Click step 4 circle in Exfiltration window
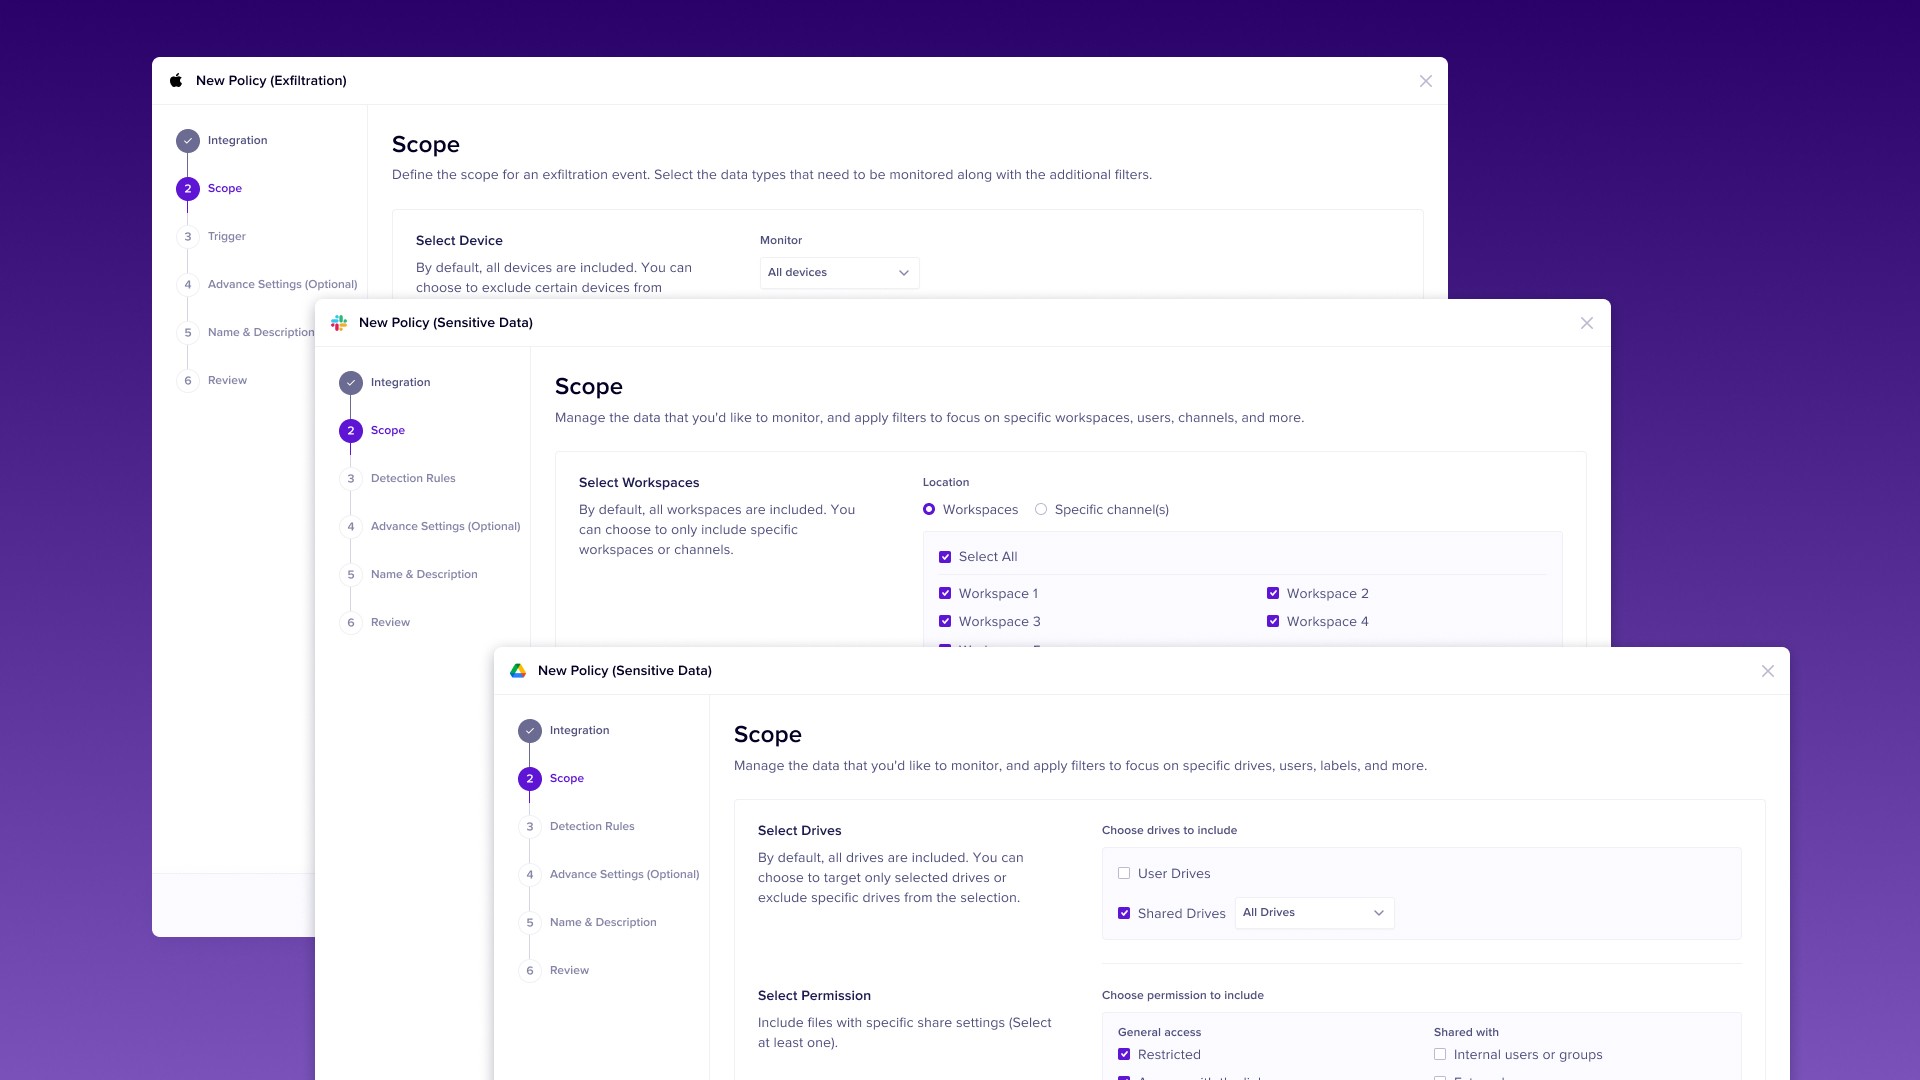The width and height of the screenshot is (1920, 1080). (x=187, y=285)
